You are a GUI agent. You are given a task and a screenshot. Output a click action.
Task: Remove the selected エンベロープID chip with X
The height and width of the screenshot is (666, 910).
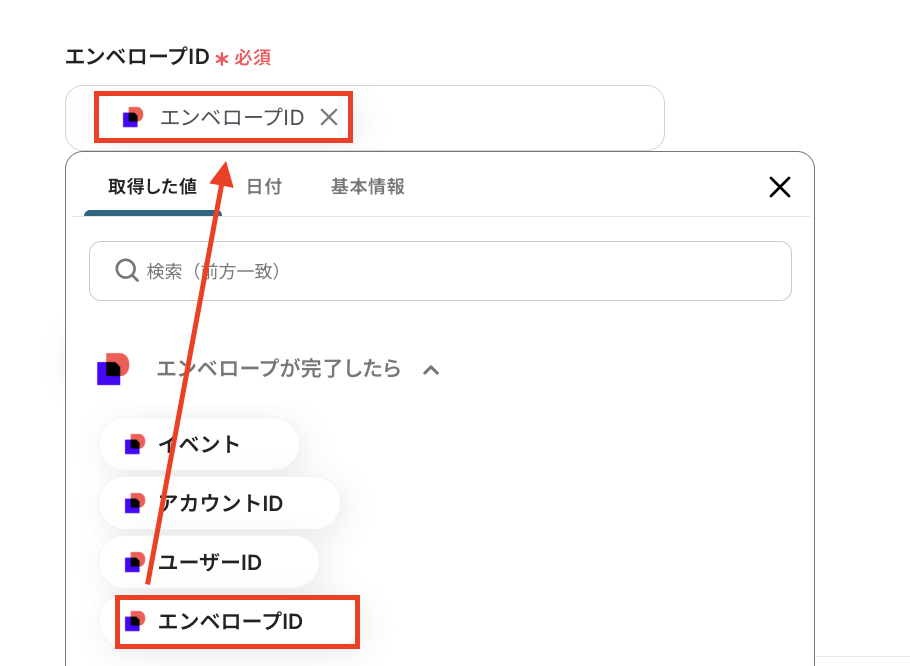(329, 118)
